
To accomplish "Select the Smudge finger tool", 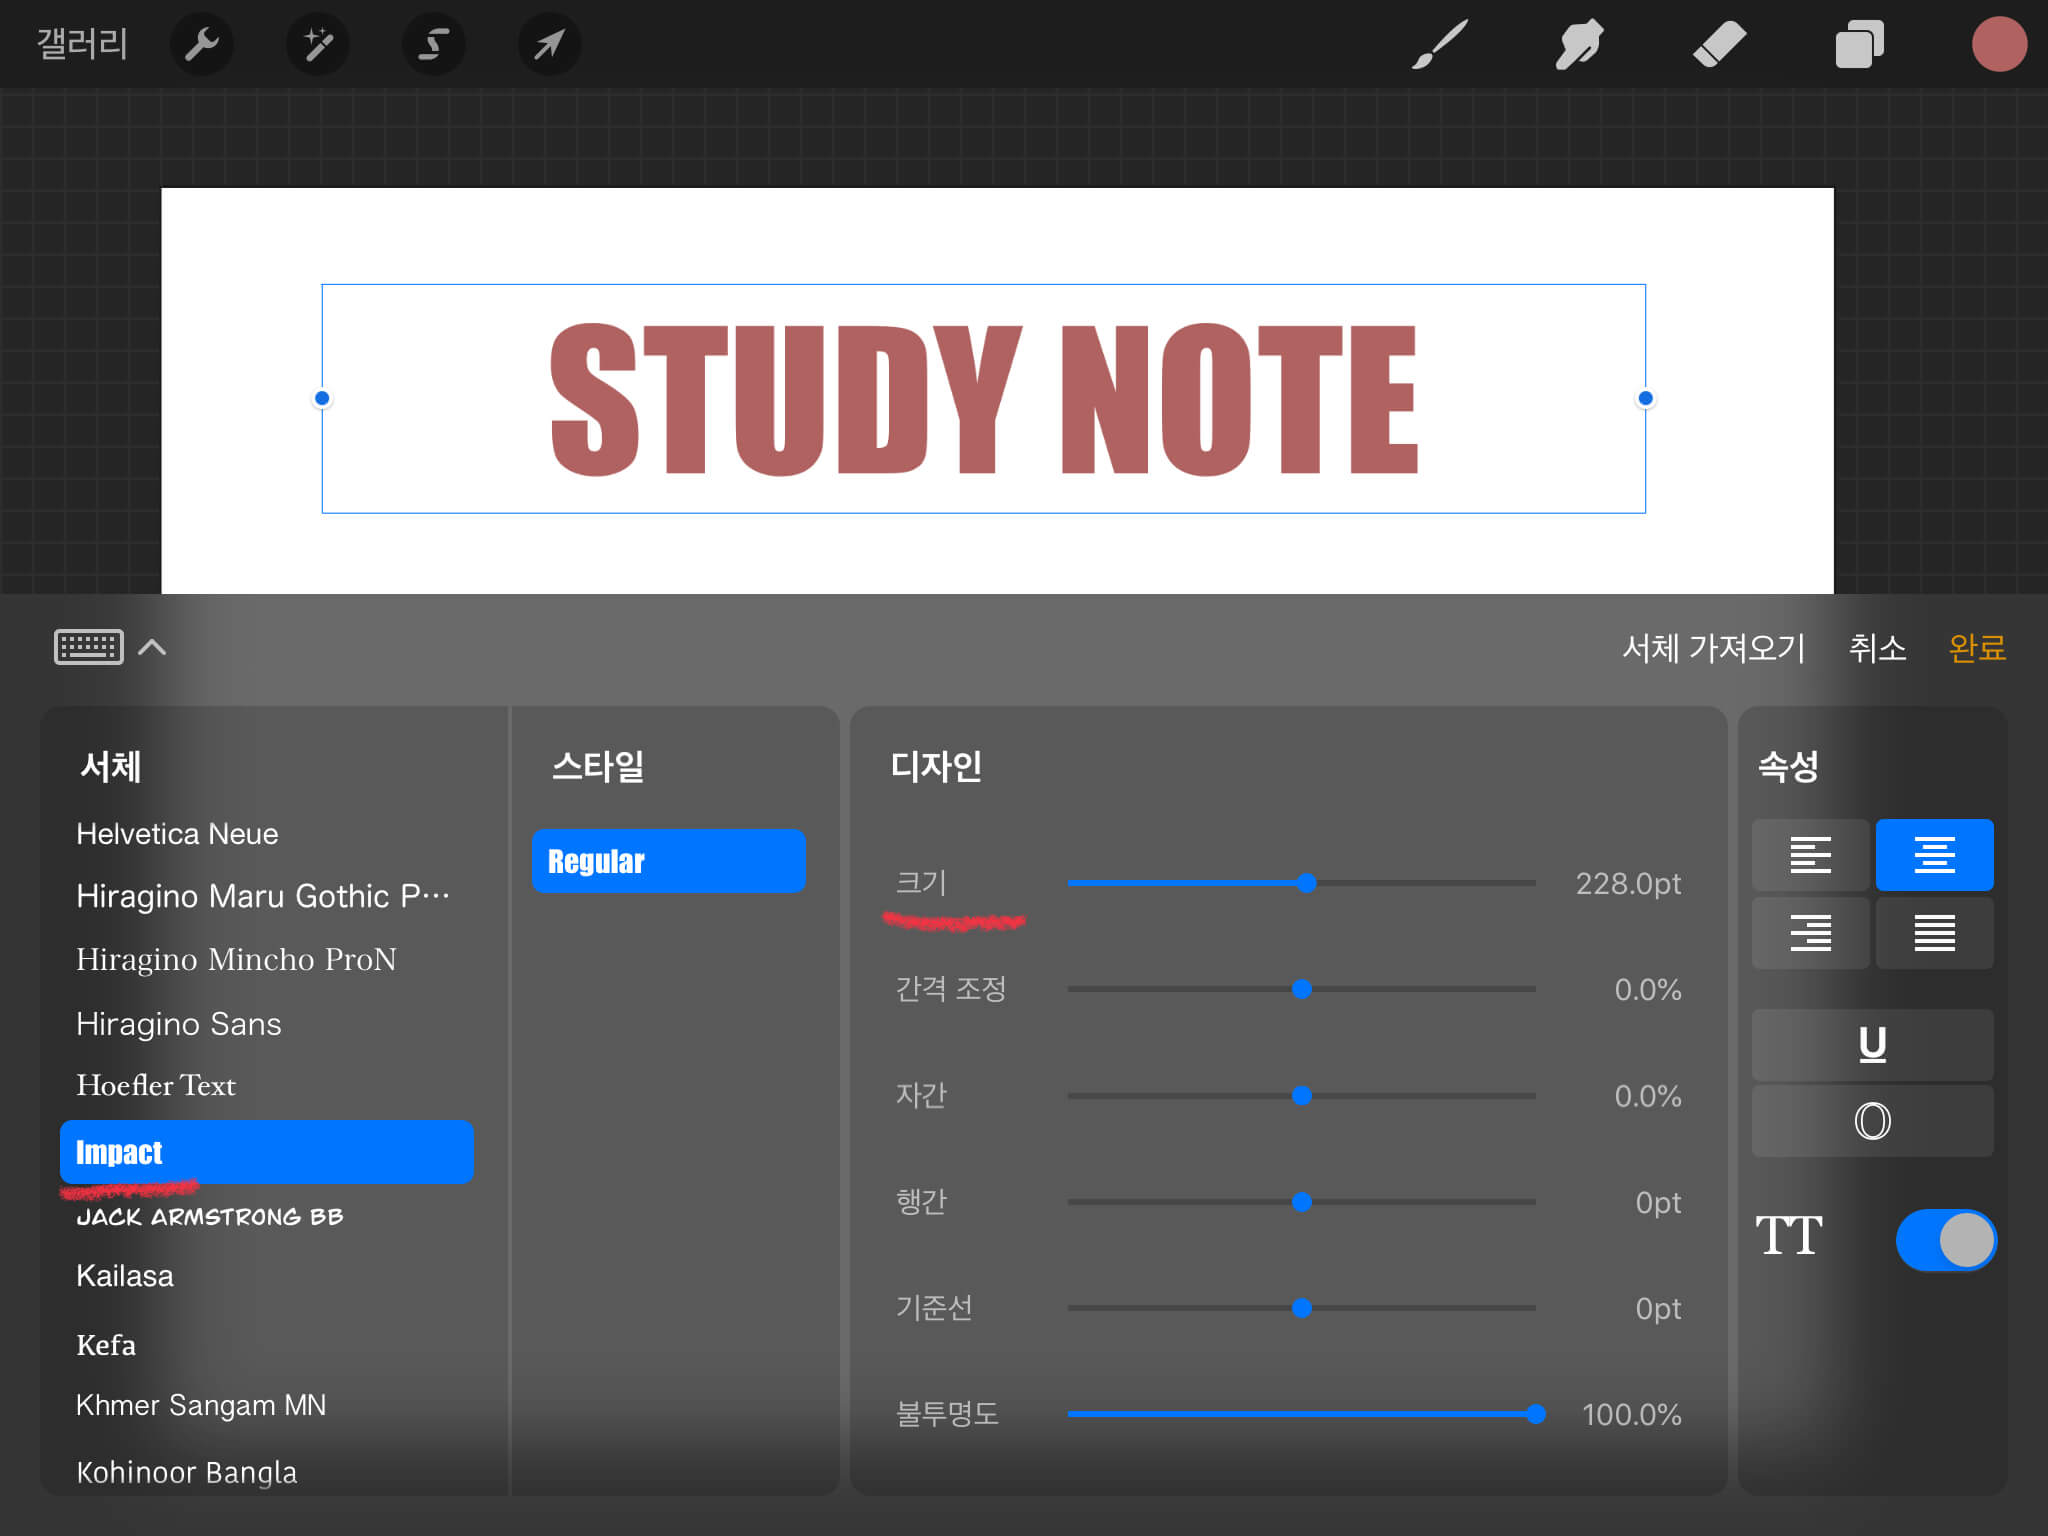I will tap(1579, 44).
